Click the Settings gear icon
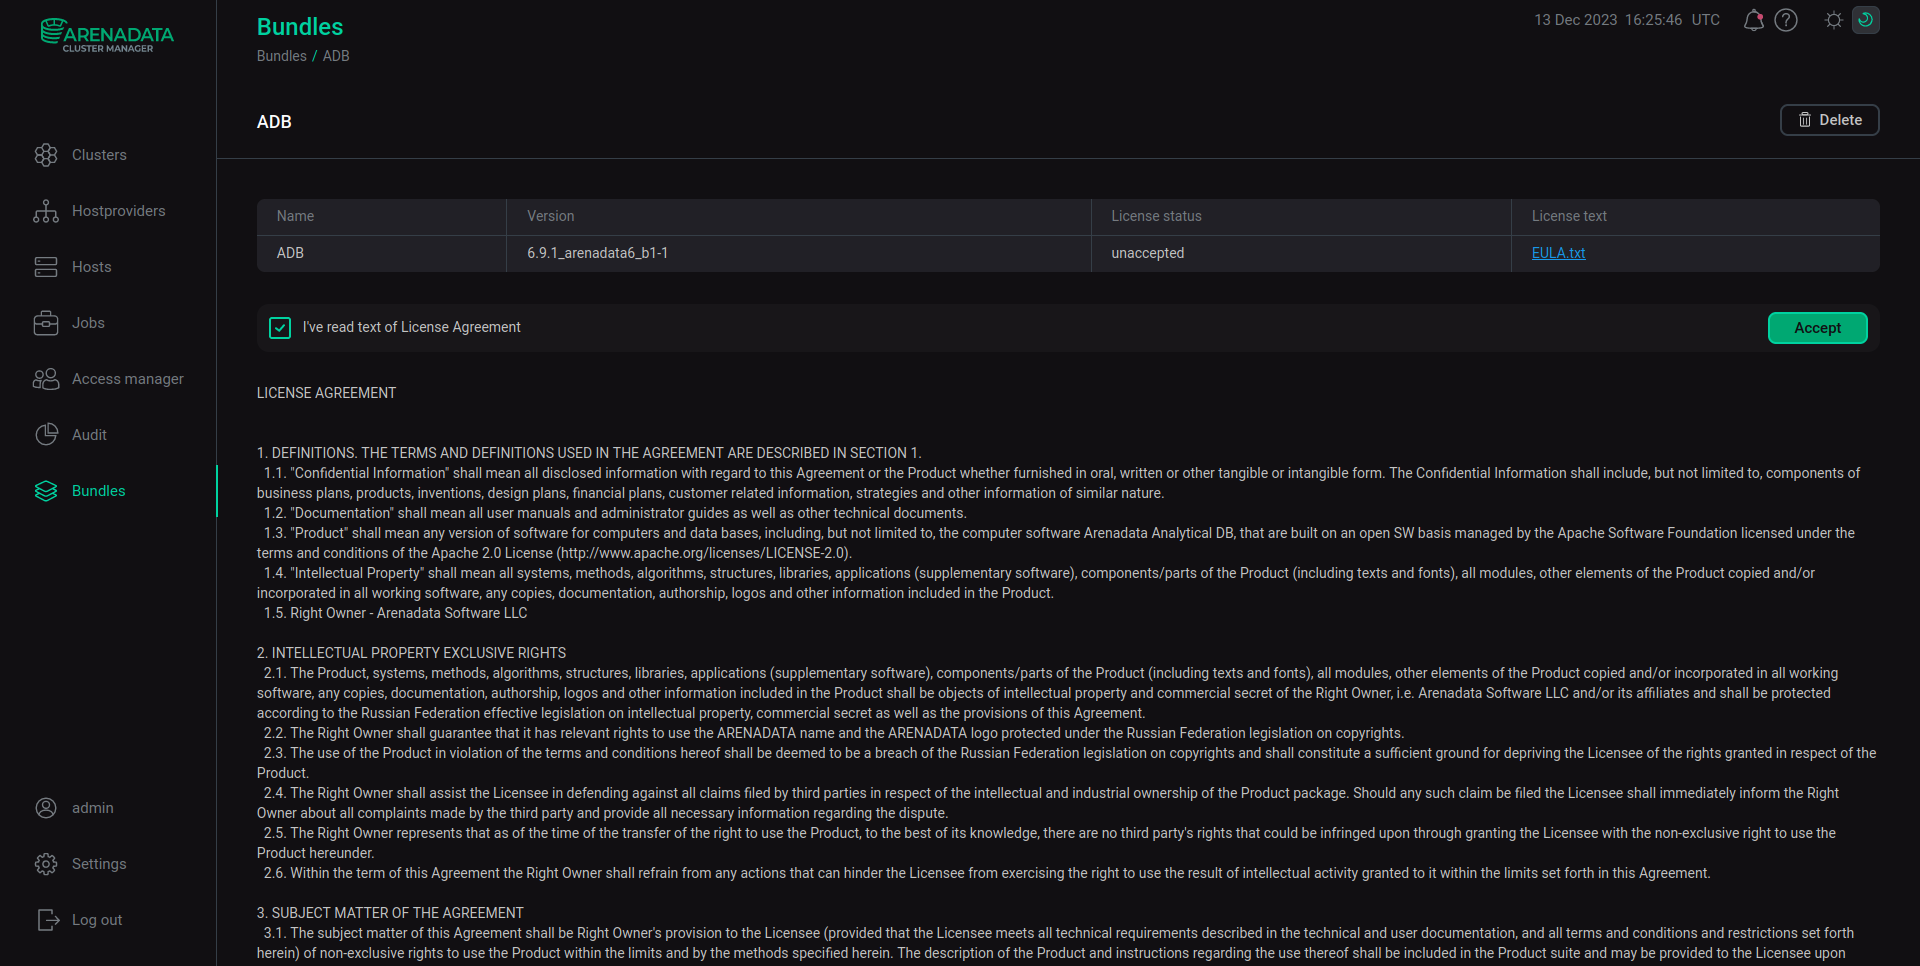 (x=46, y=864)
